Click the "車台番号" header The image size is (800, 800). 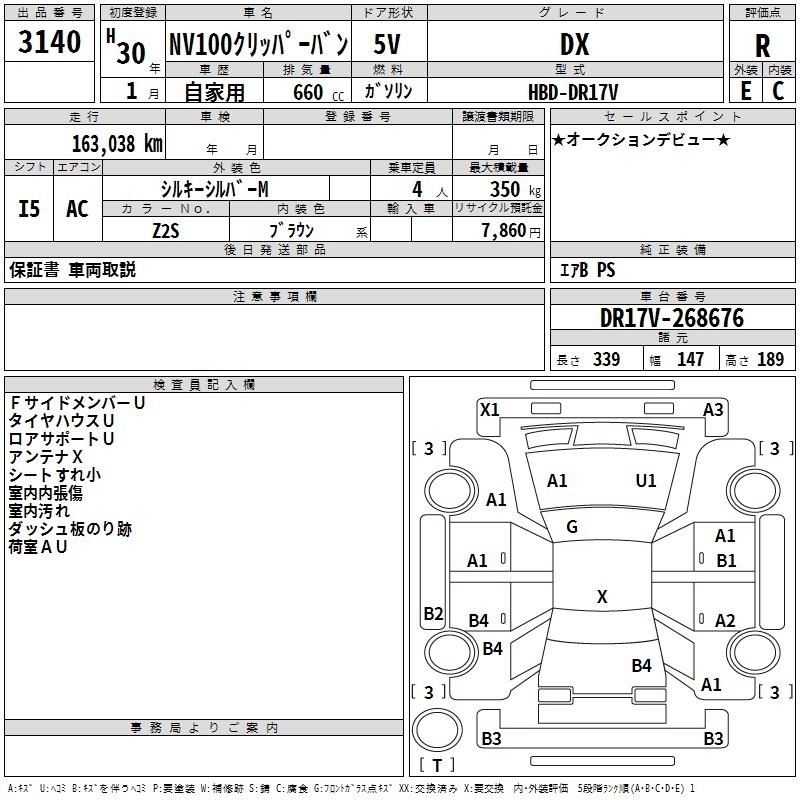pyautogui.click(x=672, y=296)
